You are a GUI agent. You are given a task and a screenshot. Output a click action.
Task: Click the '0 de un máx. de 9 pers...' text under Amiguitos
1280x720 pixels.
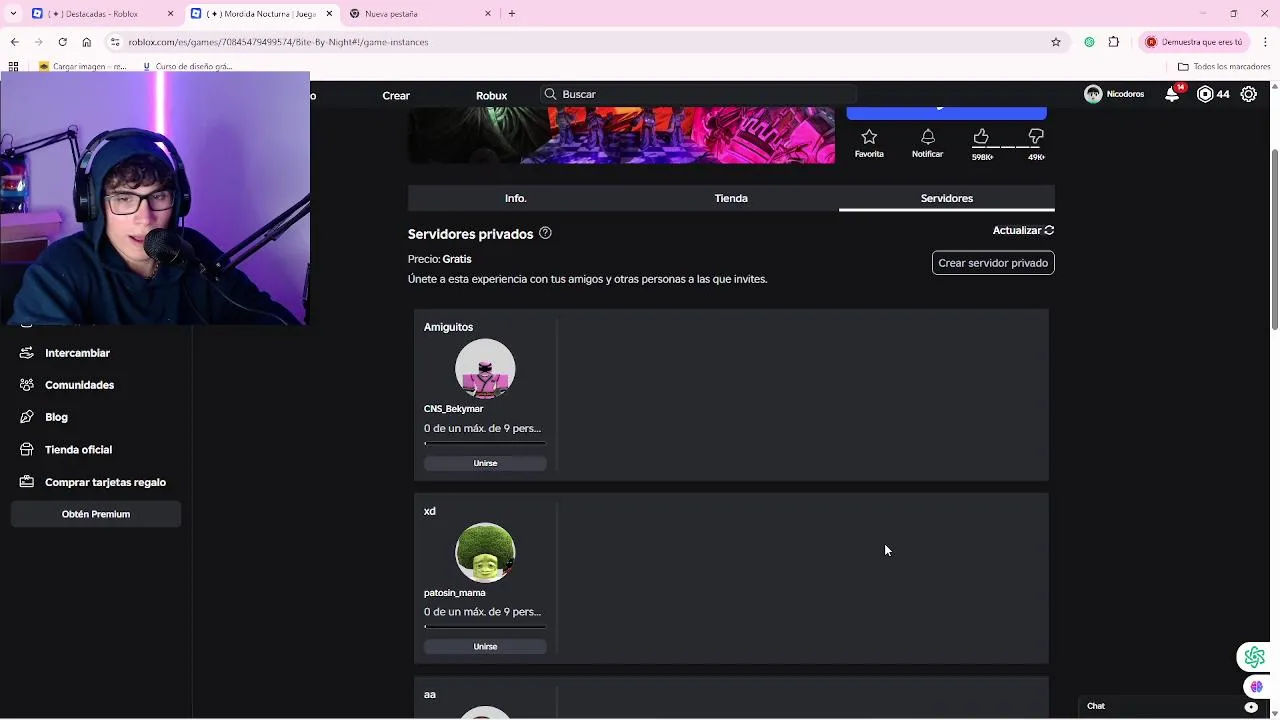click(482, 428)
